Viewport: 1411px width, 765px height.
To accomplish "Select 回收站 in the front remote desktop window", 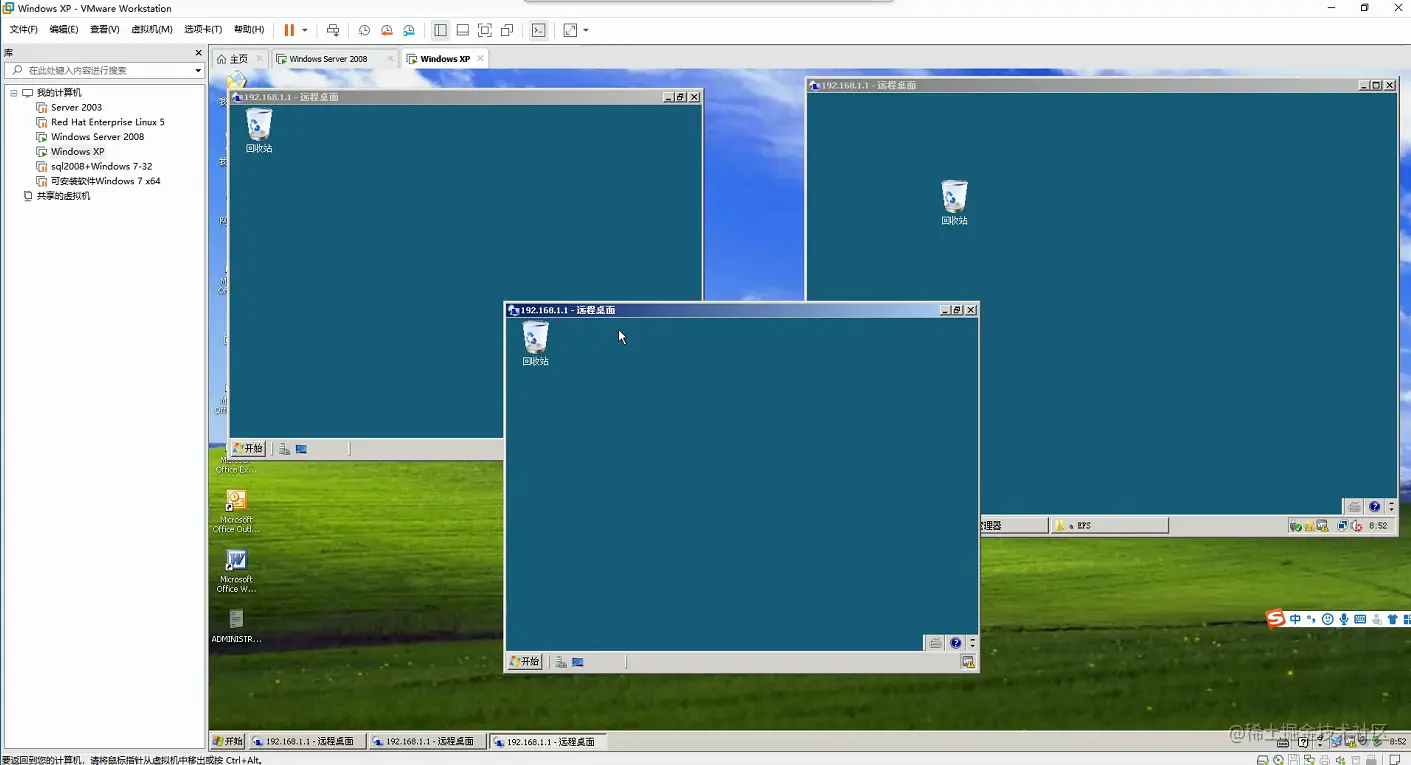I will tap(535, 344).
